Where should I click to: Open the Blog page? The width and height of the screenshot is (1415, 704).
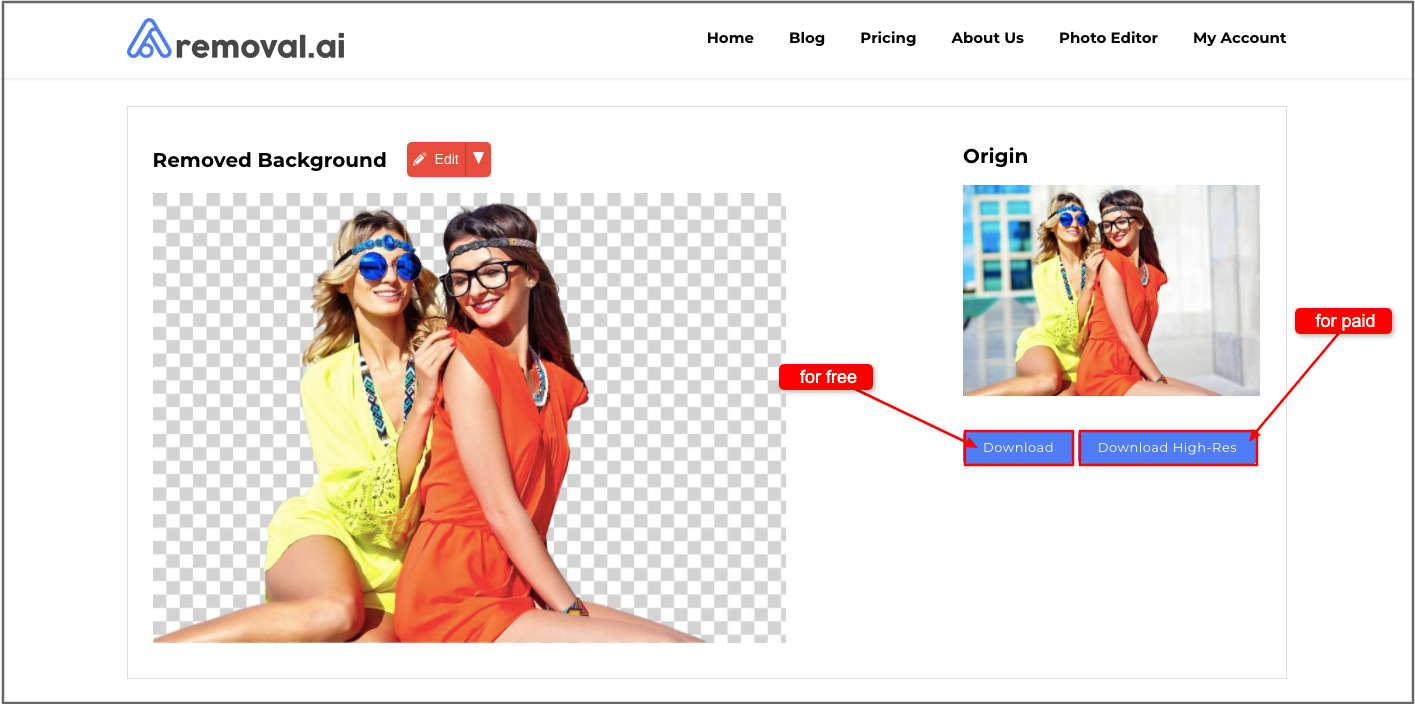807,38
